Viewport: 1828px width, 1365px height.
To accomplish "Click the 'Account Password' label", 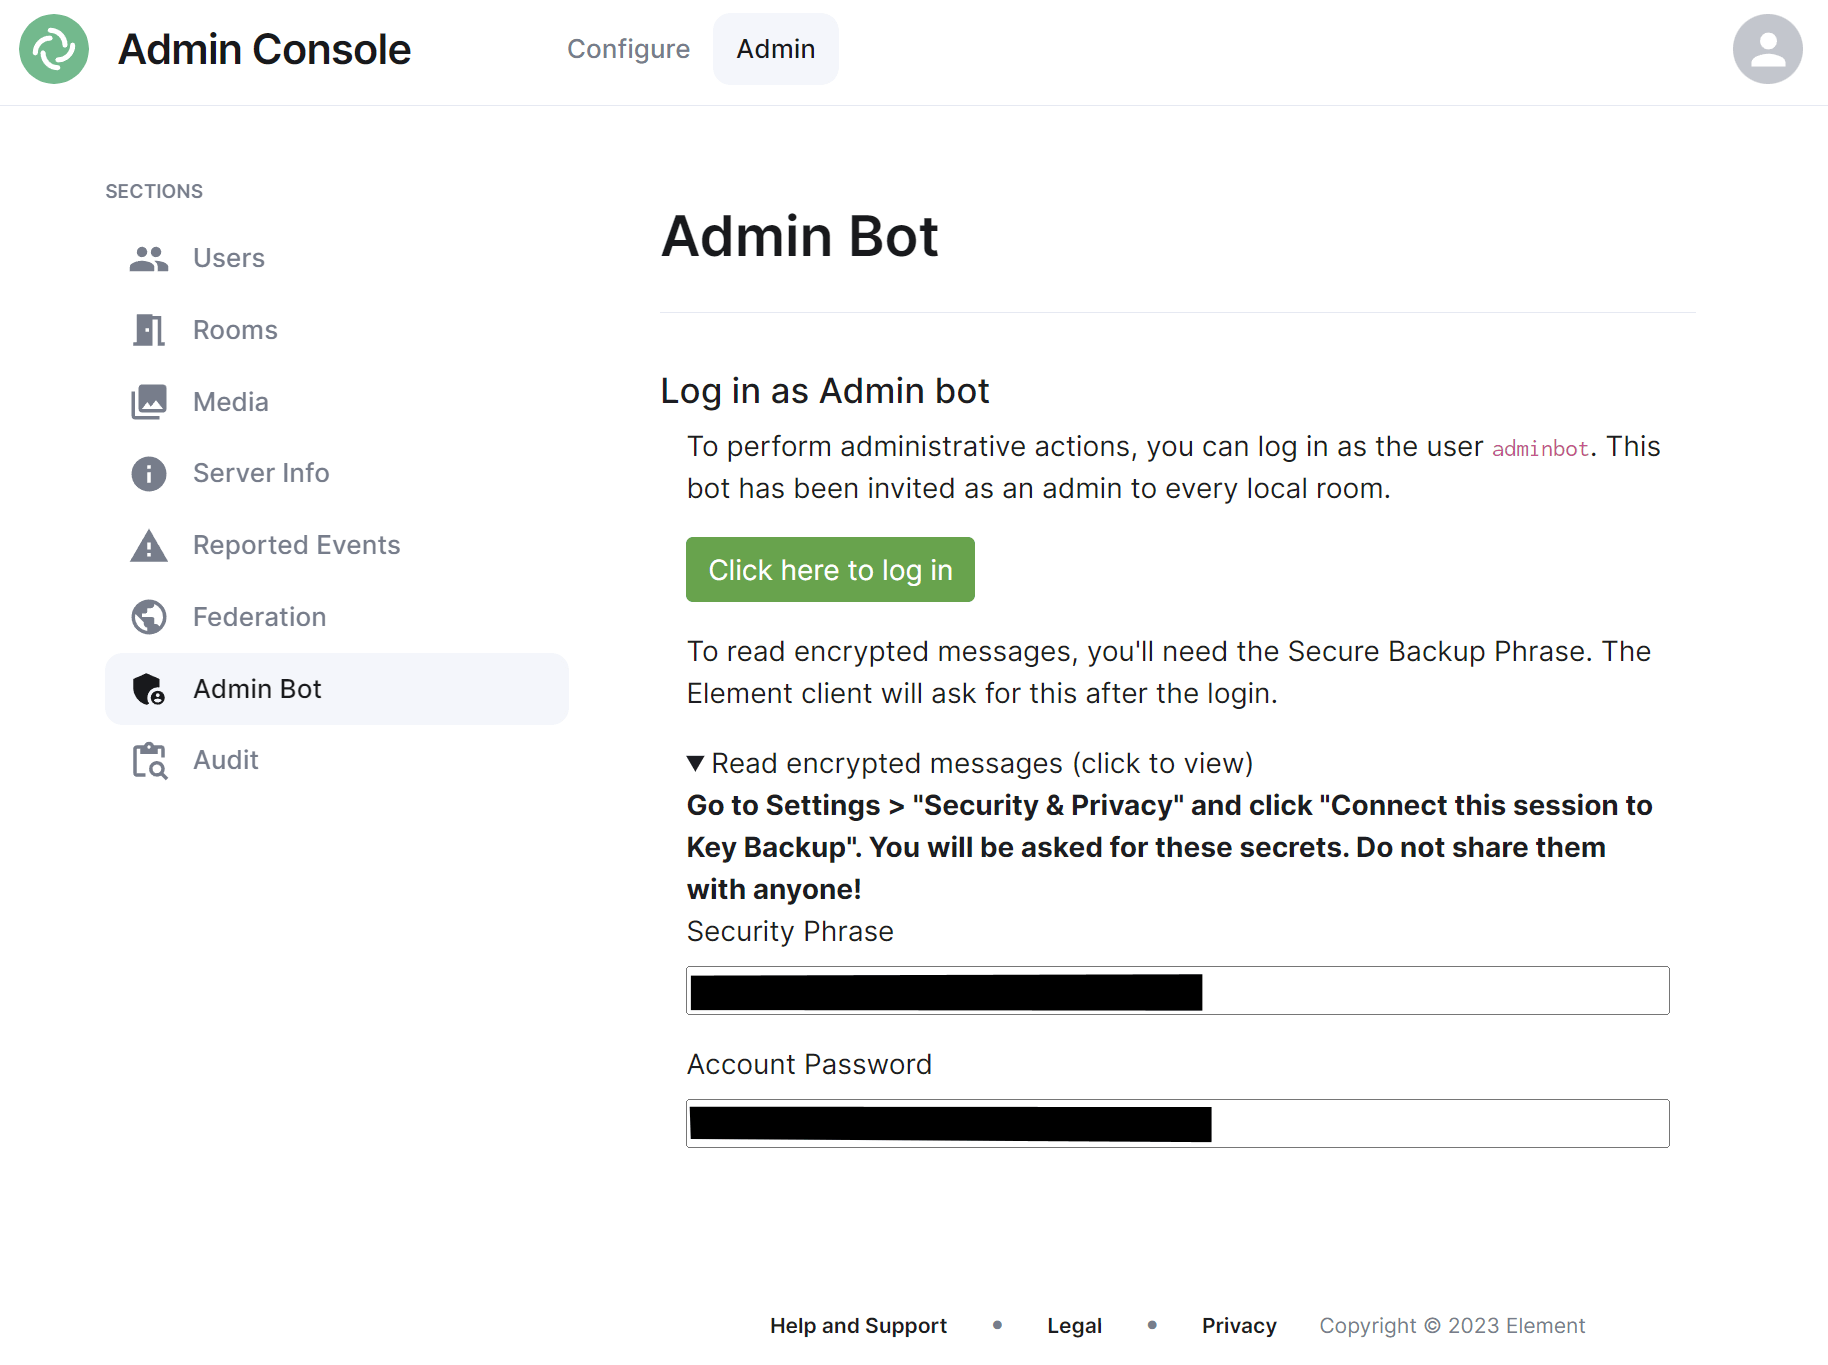I will tap(809, 1065).
